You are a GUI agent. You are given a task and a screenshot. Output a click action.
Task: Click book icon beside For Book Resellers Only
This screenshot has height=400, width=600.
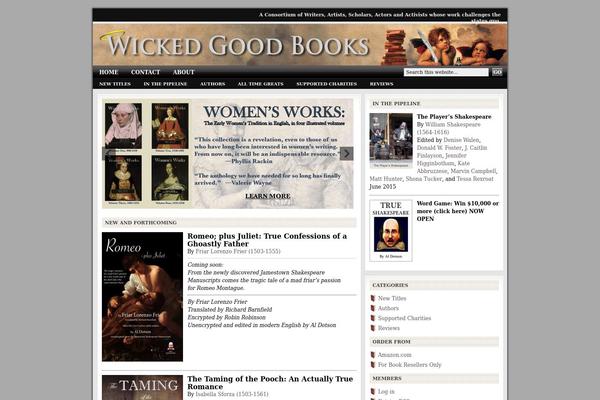(x=373, y=365)
